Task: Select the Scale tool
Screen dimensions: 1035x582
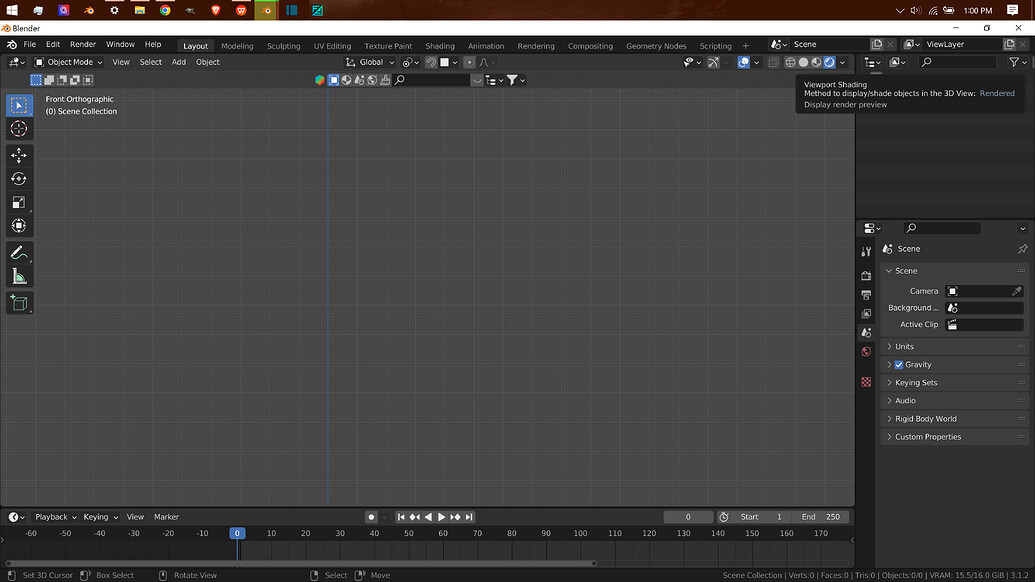Action: click(19, 203)
